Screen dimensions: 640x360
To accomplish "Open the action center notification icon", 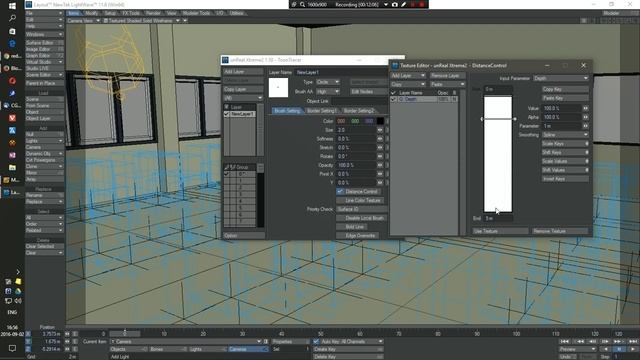I will pos(12,349).
